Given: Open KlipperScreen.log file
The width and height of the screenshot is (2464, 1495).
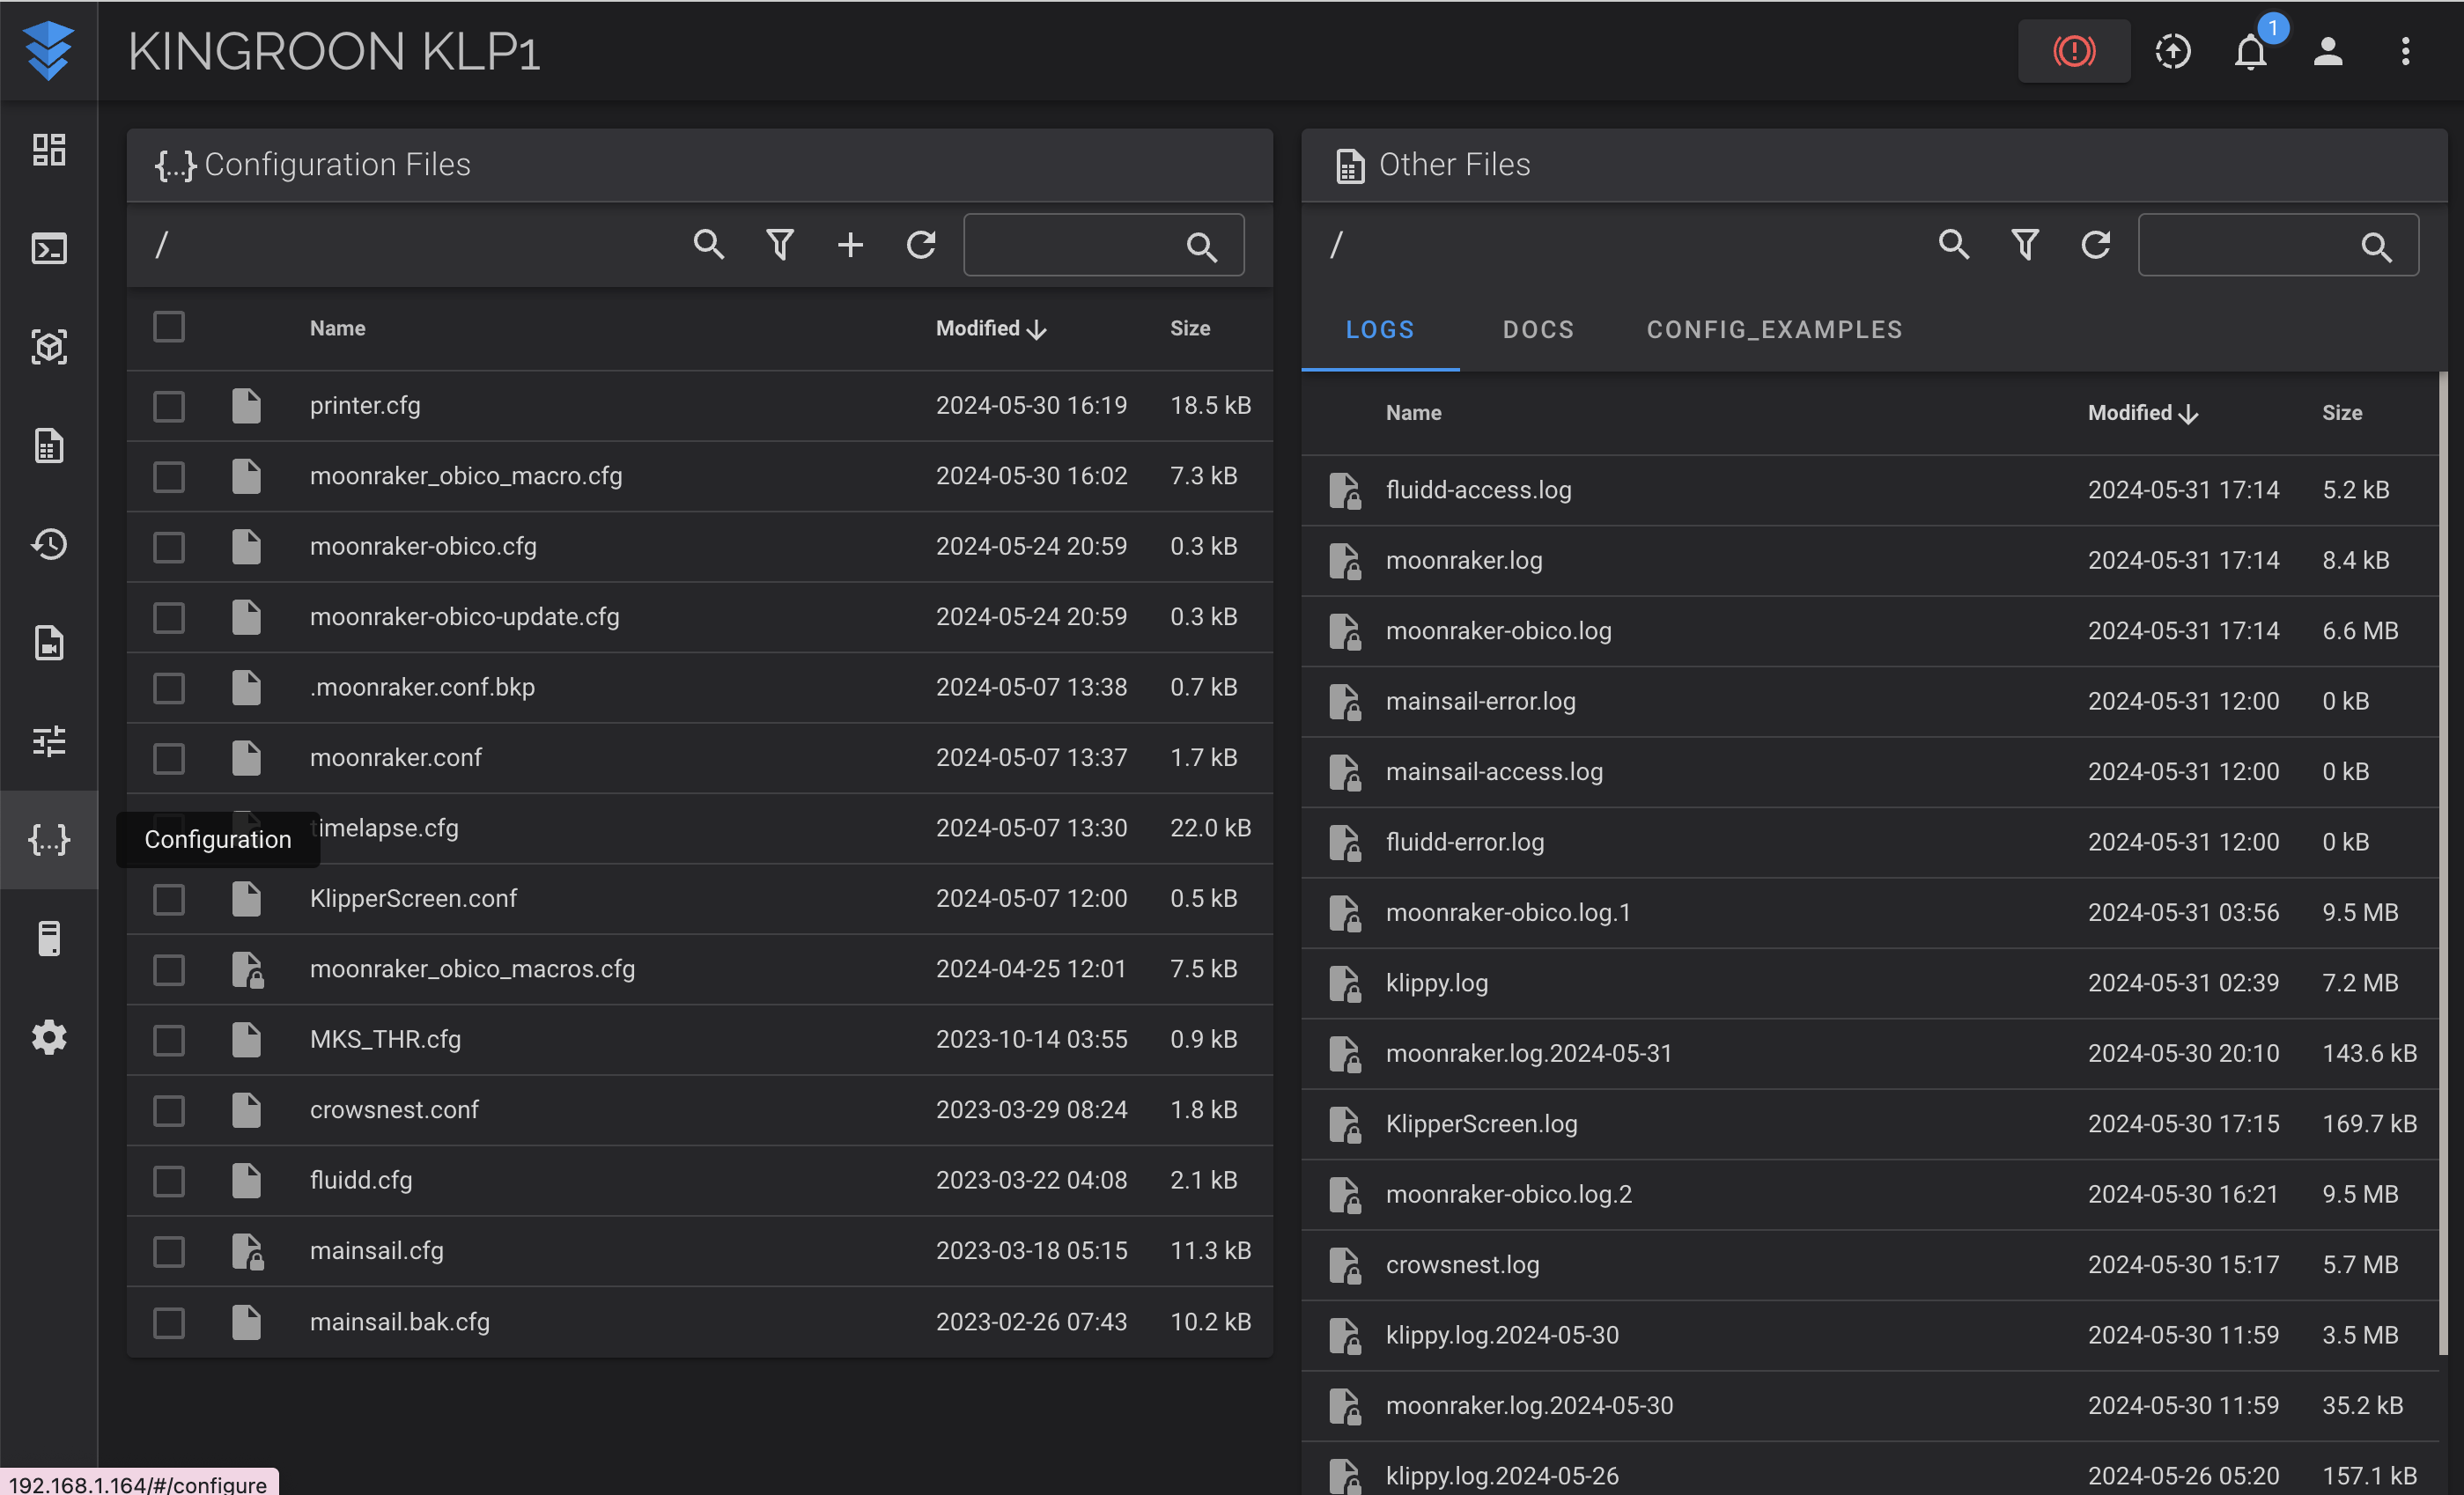Looking at the screenshot, I should [x=1481, y=1124].
